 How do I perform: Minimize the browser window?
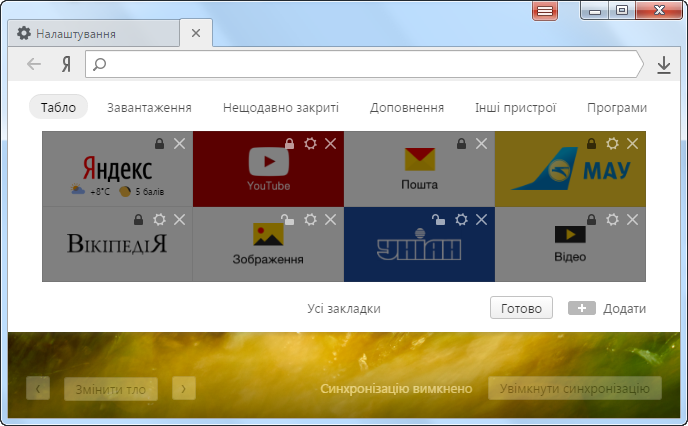tap(595, 11)
